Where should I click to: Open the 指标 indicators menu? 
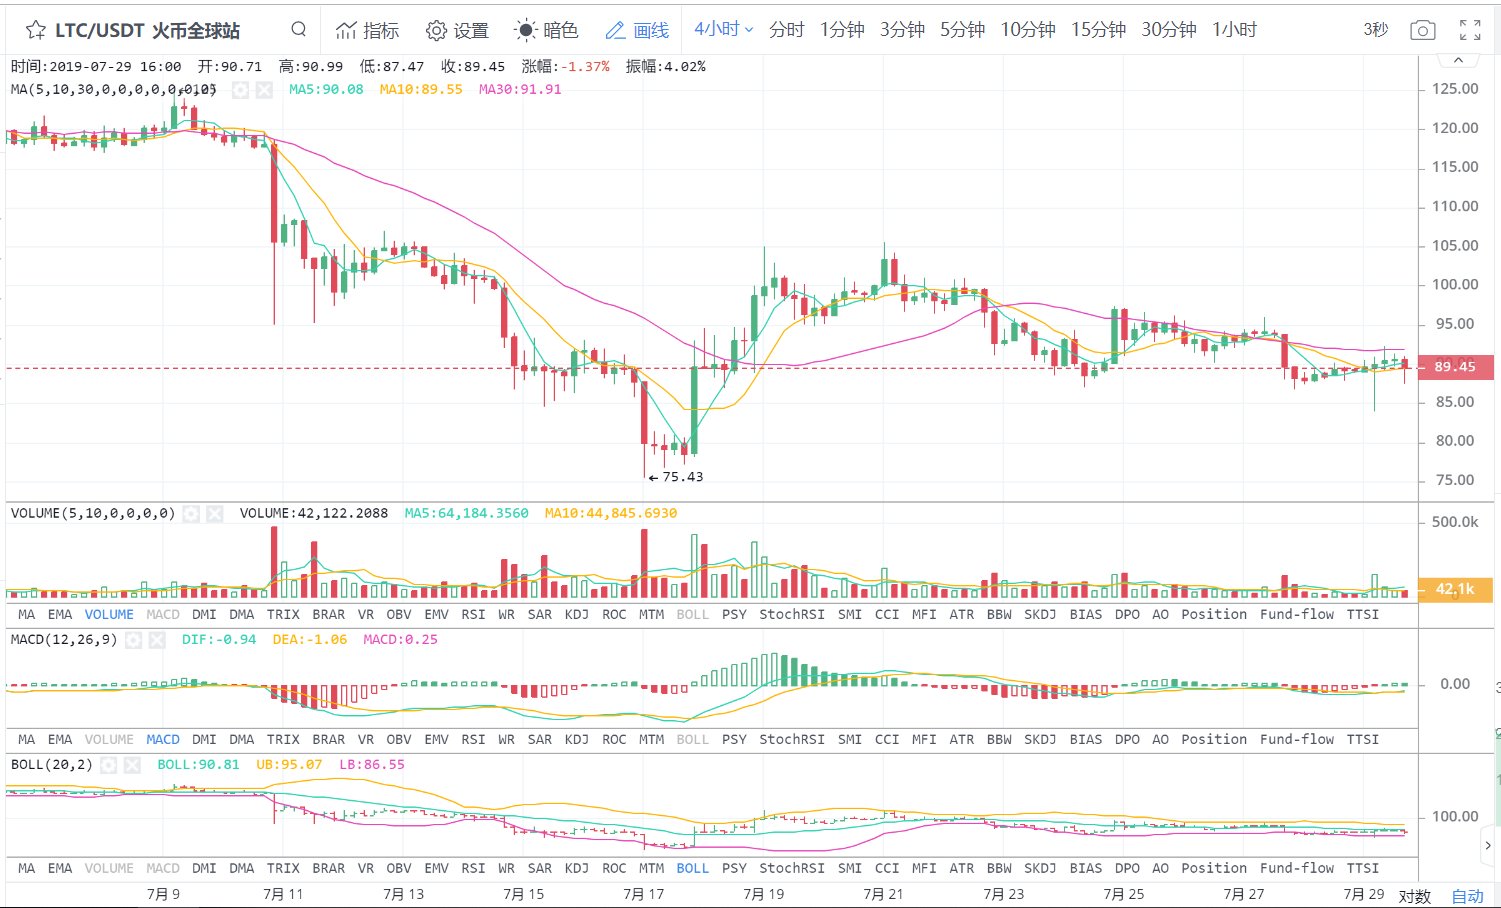[368, 30]
